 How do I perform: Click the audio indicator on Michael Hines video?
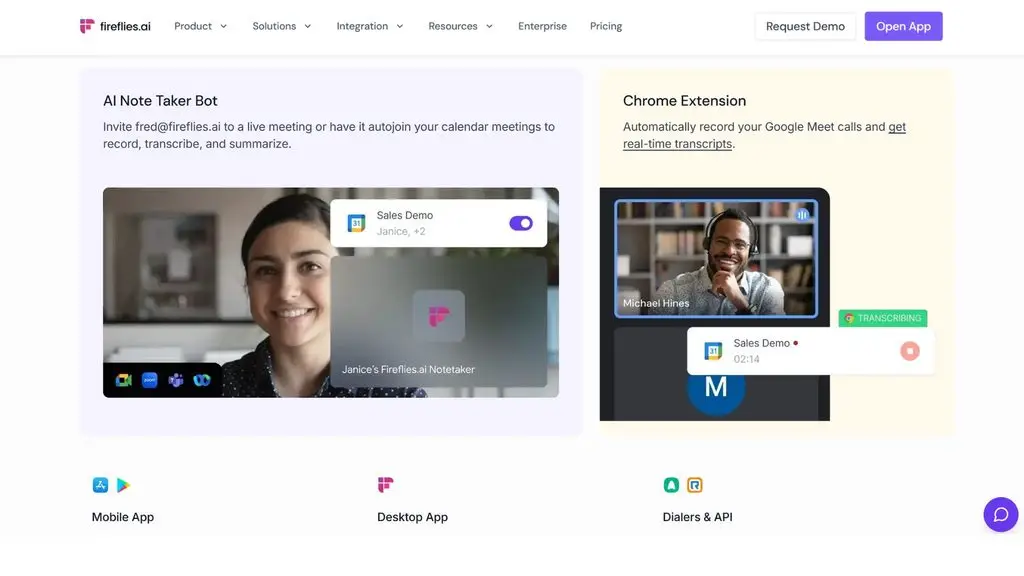tap(802, 214)
